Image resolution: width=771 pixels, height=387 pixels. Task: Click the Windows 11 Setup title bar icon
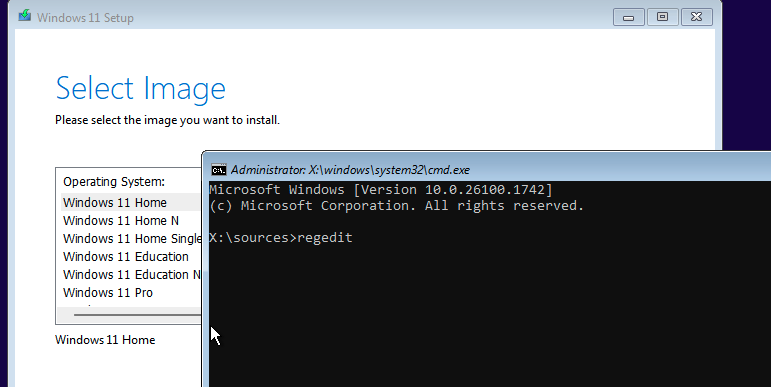[25, 16]
